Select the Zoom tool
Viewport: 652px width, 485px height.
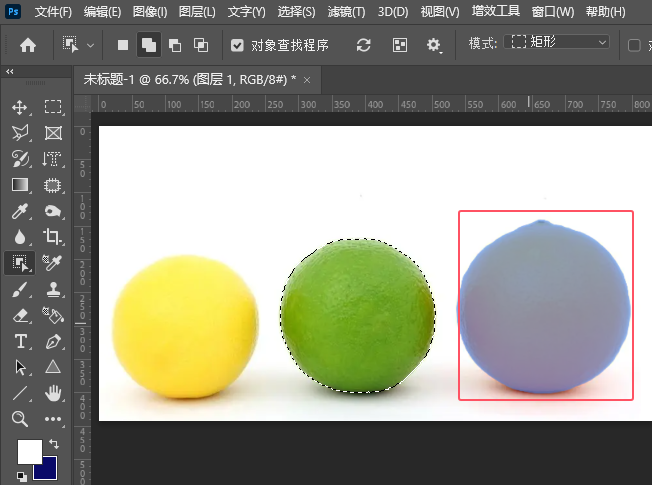coord(20,419)
